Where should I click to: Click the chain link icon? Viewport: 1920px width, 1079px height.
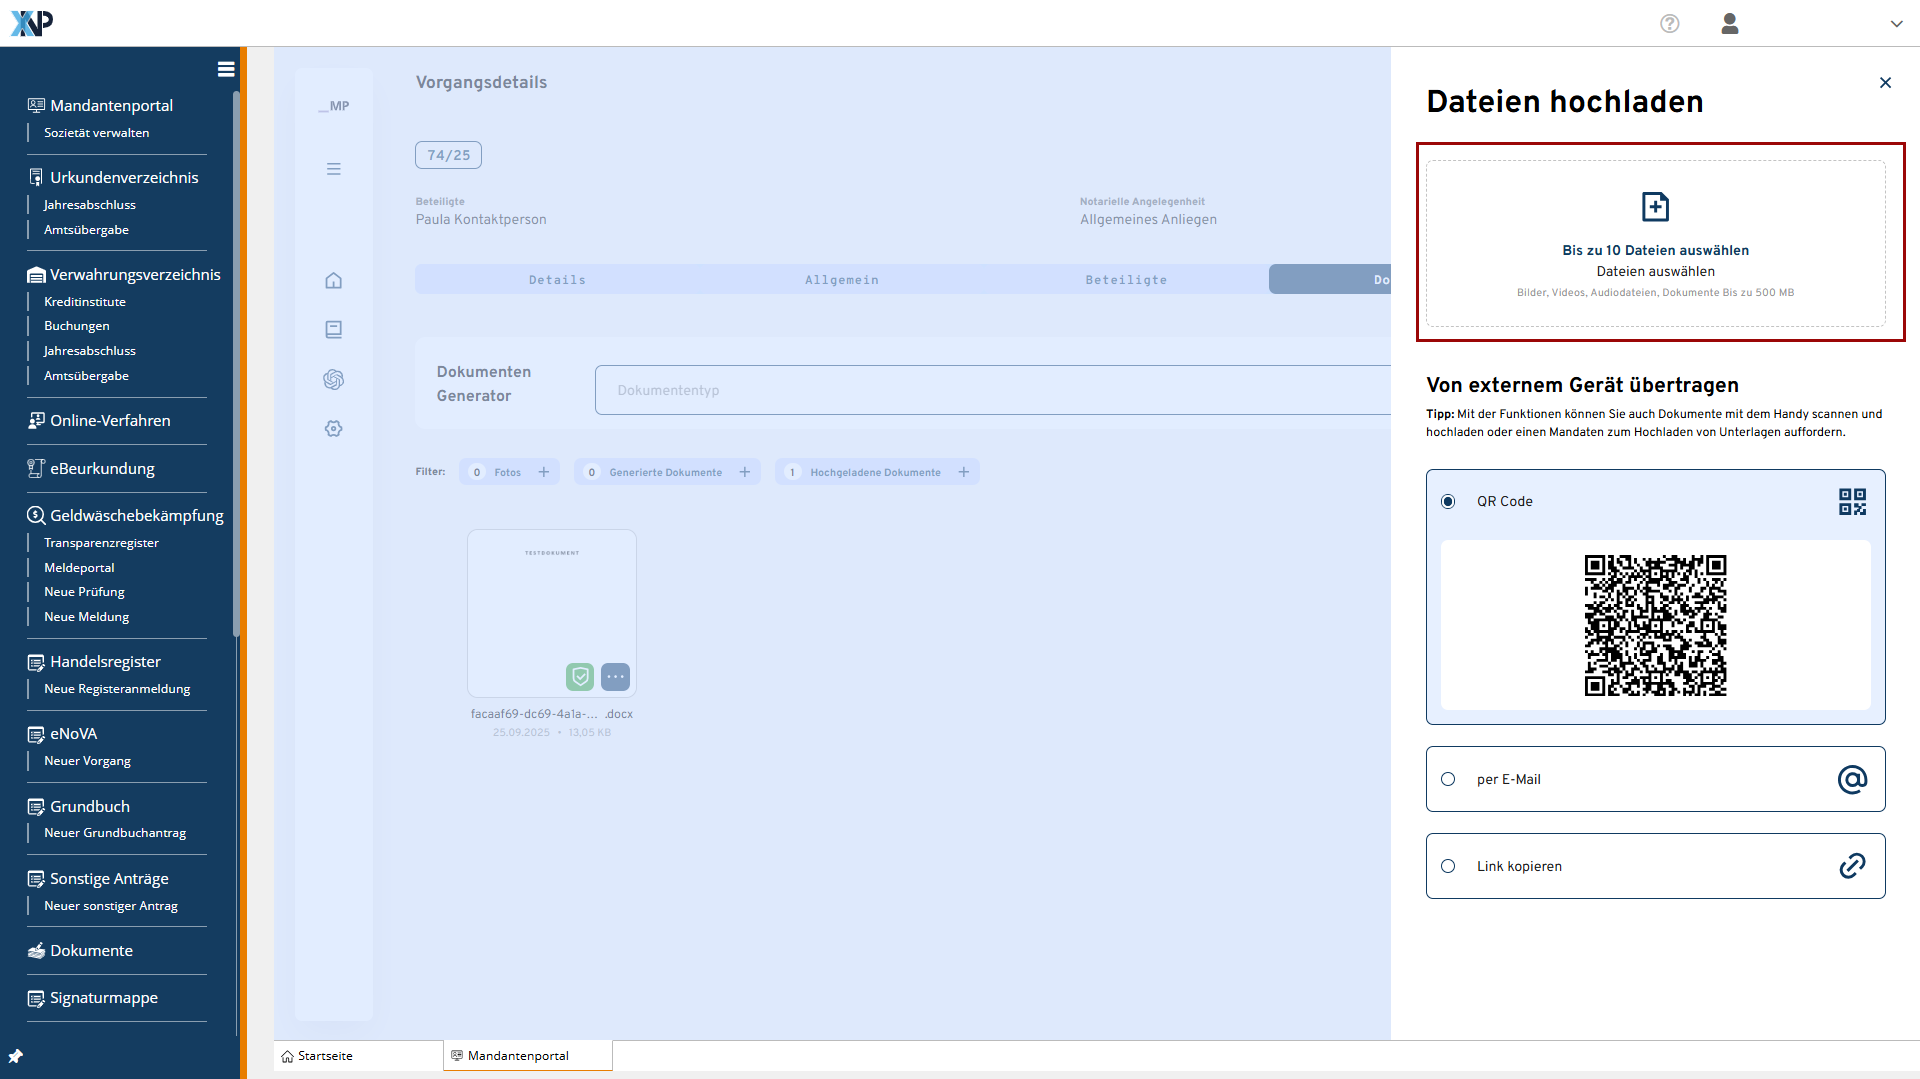[1852, 866]
